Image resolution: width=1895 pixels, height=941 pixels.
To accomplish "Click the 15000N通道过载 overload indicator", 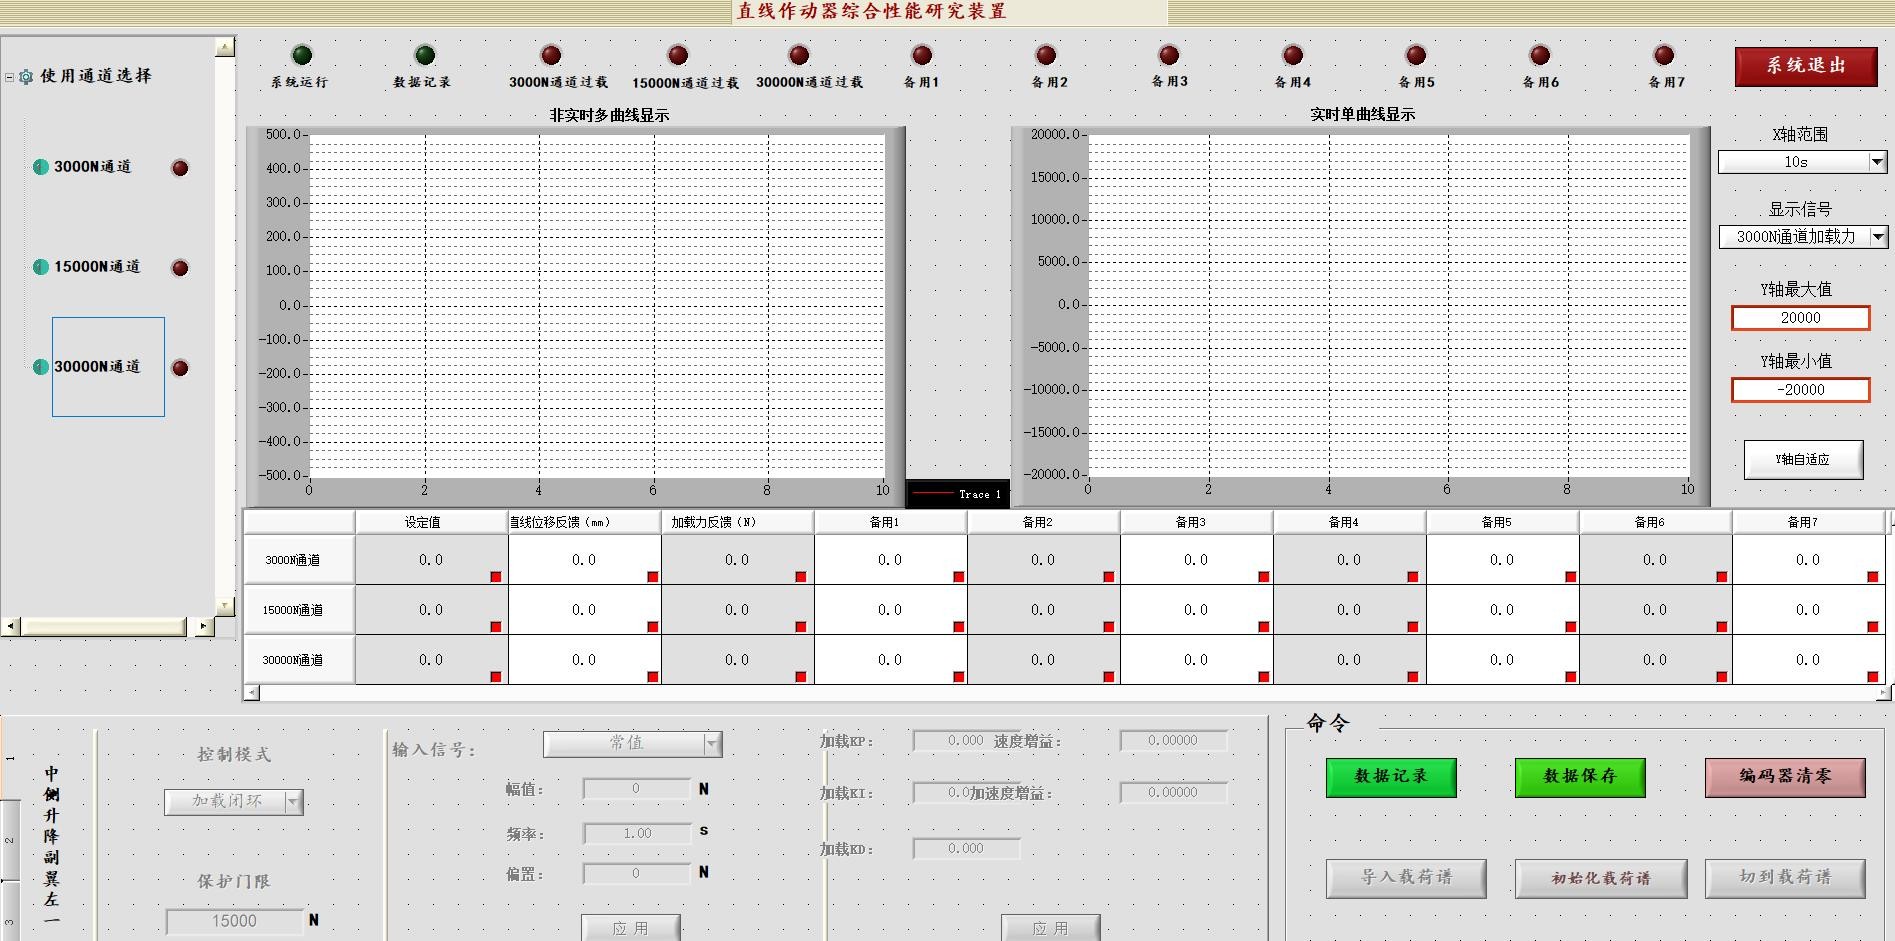I will click(x=678, y=55).
